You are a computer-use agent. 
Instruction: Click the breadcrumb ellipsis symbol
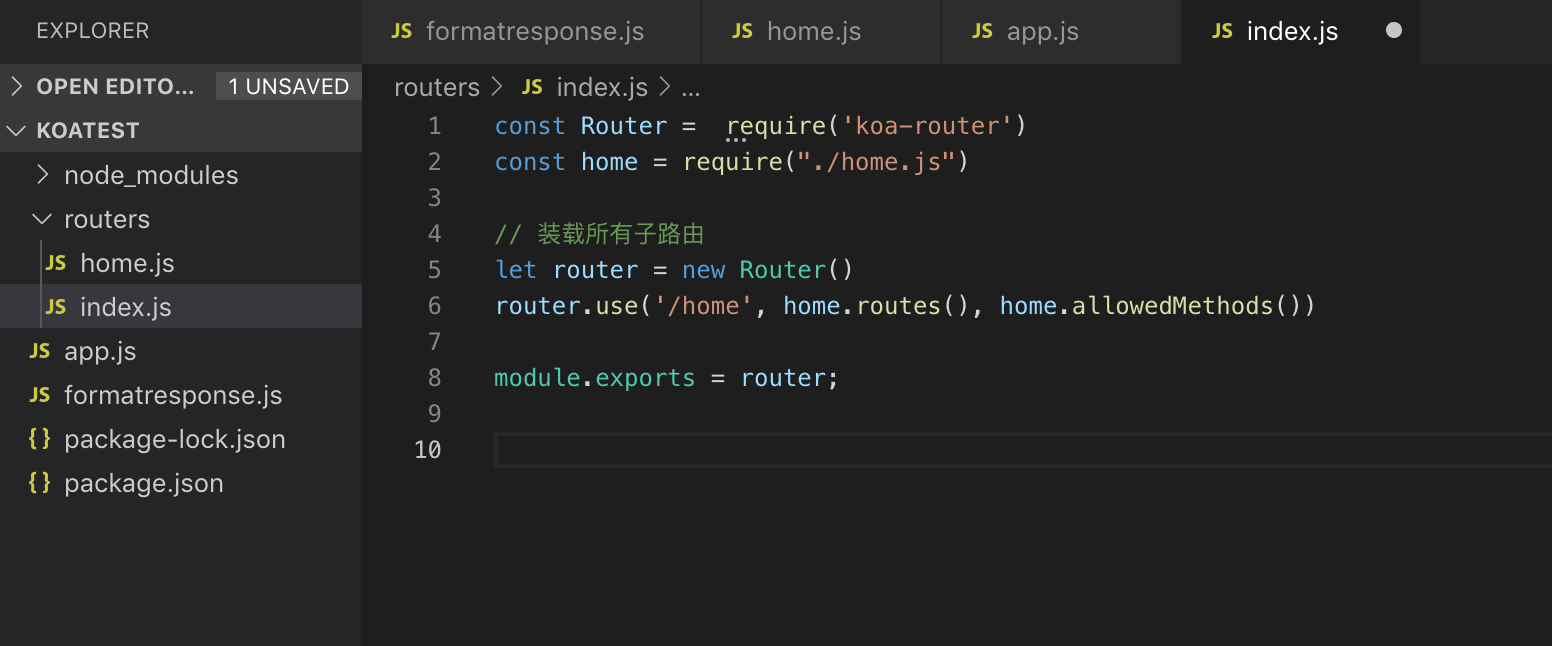pos(690,87)
